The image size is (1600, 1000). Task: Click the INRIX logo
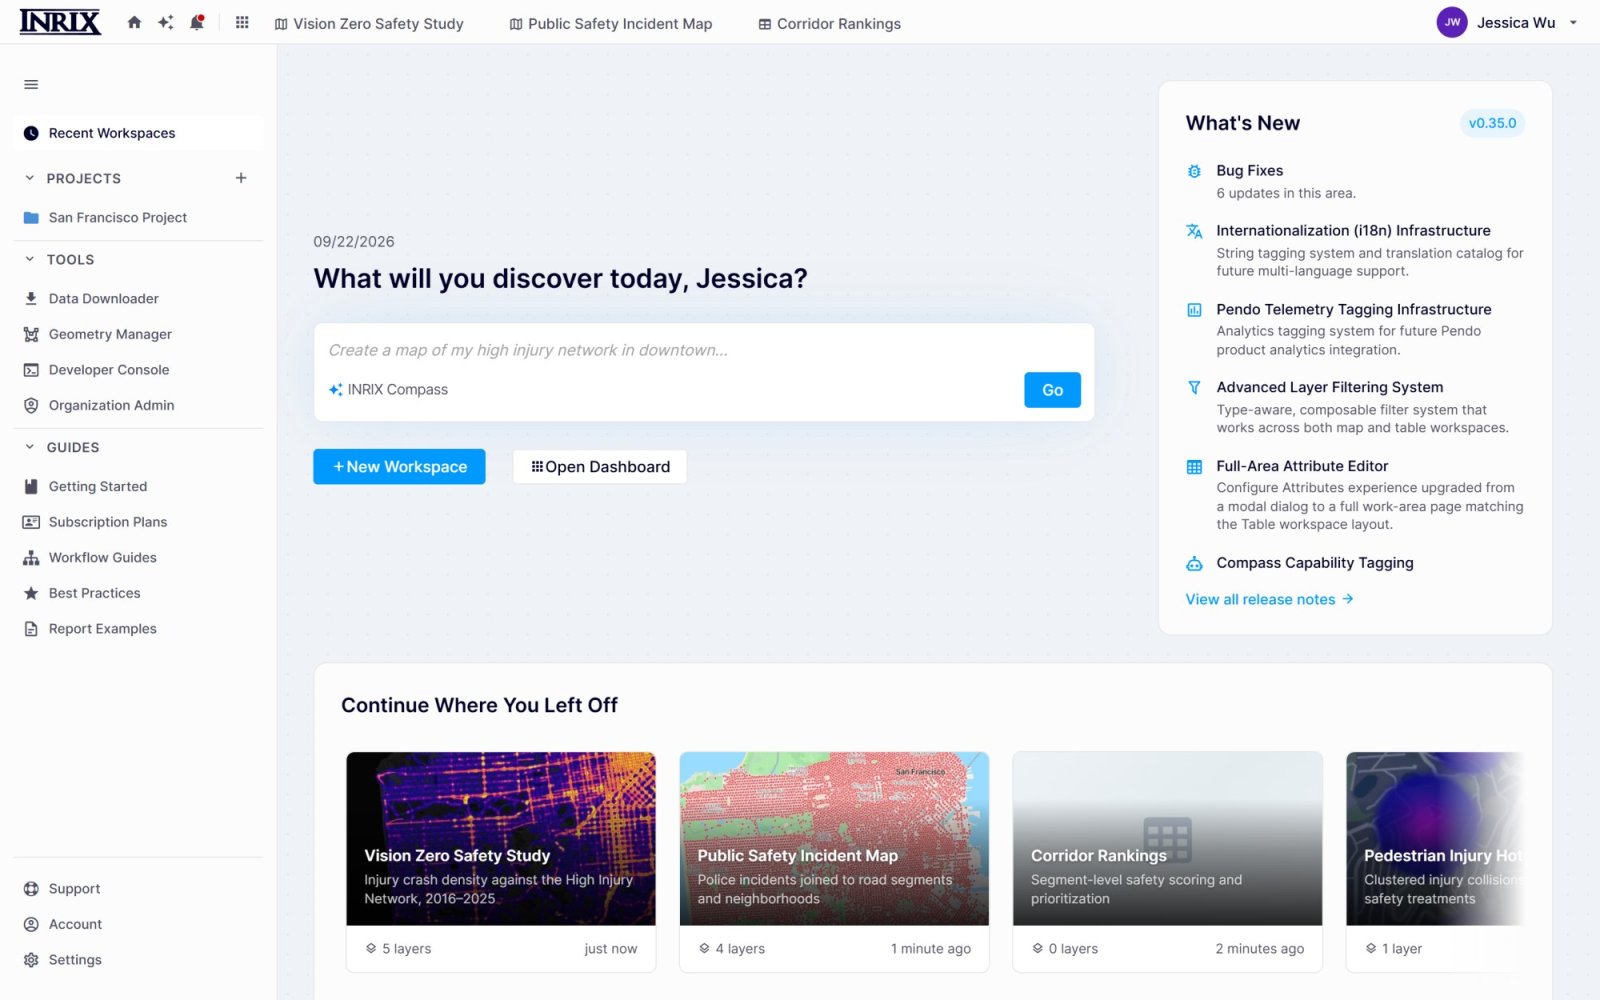click(x=60, y=22)
